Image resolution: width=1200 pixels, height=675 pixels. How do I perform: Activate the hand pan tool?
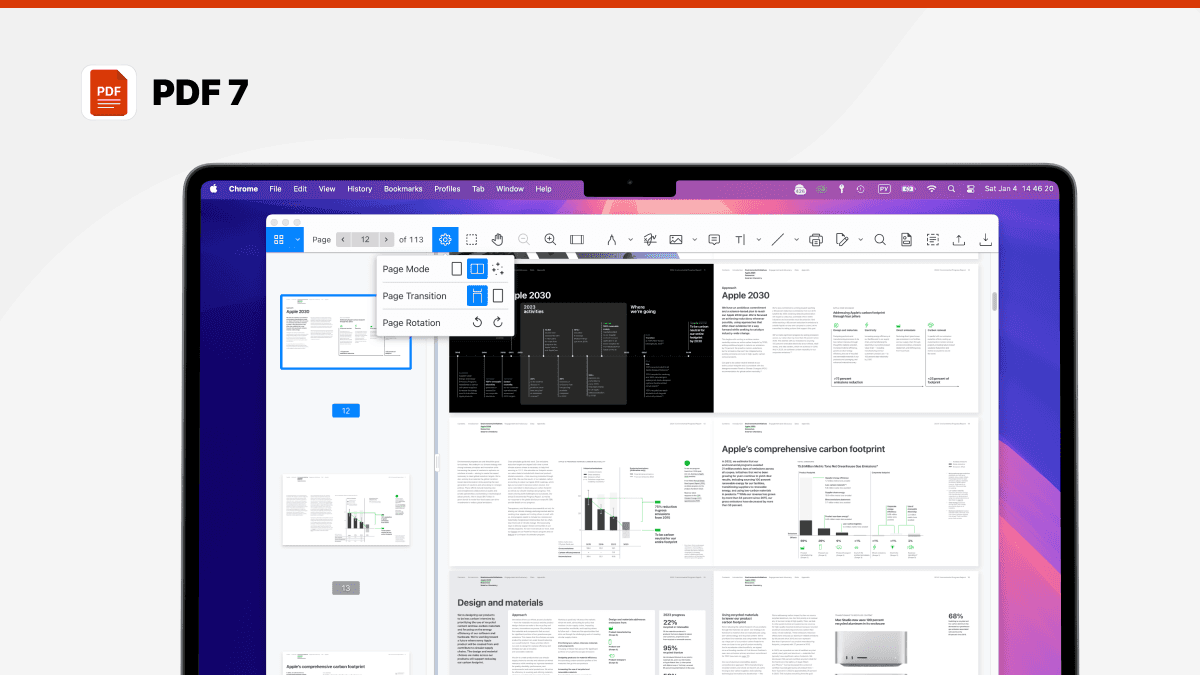point(497,240)
